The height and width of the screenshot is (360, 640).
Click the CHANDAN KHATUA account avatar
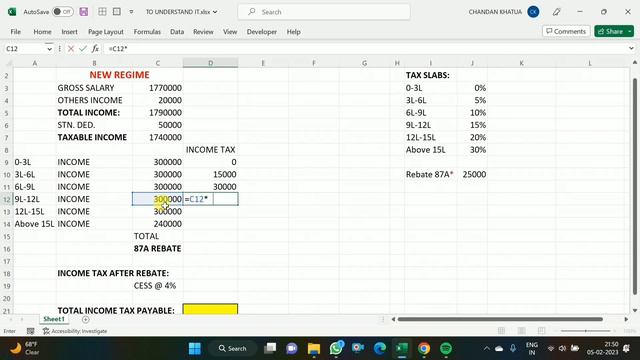(533, 12)
